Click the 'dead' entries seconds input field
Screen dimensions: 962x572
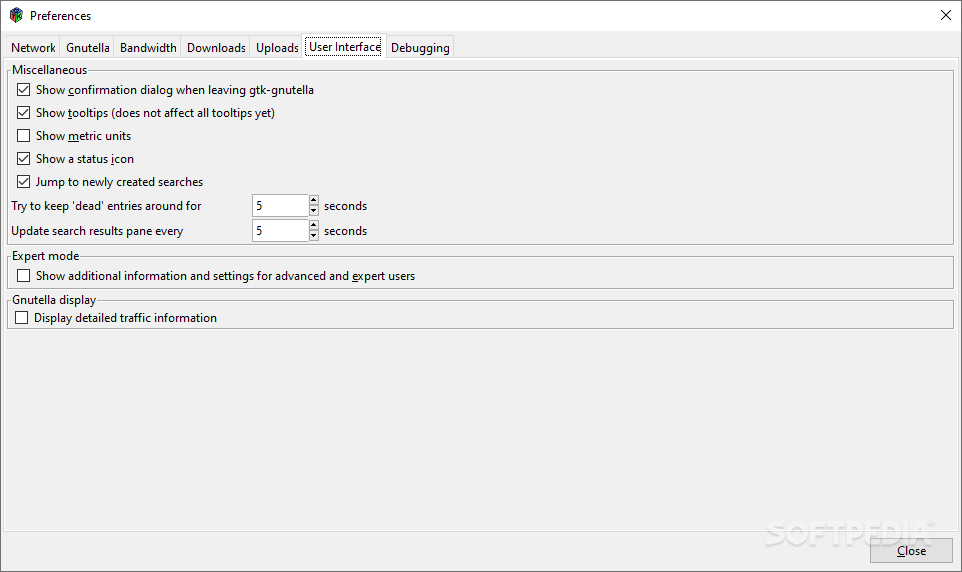pos(280,206)
